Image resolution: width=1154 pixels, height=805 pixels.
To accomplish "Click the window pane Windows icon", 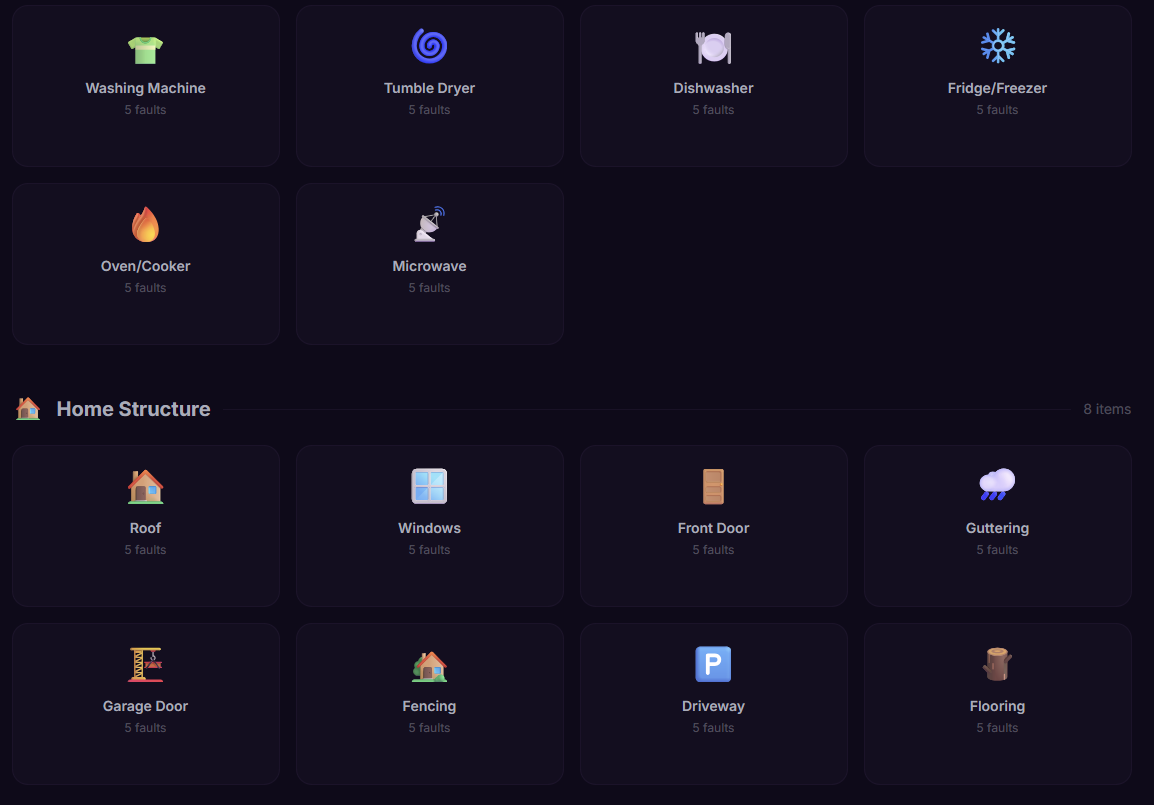I will [x=429, y=486].
